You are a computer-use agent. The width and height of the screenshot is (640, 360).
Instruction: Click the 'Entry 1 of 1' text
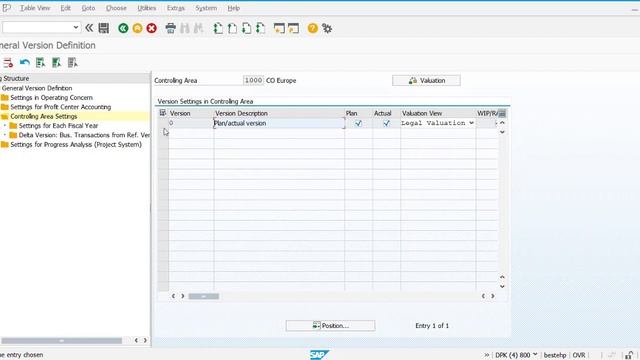point(432,326)
